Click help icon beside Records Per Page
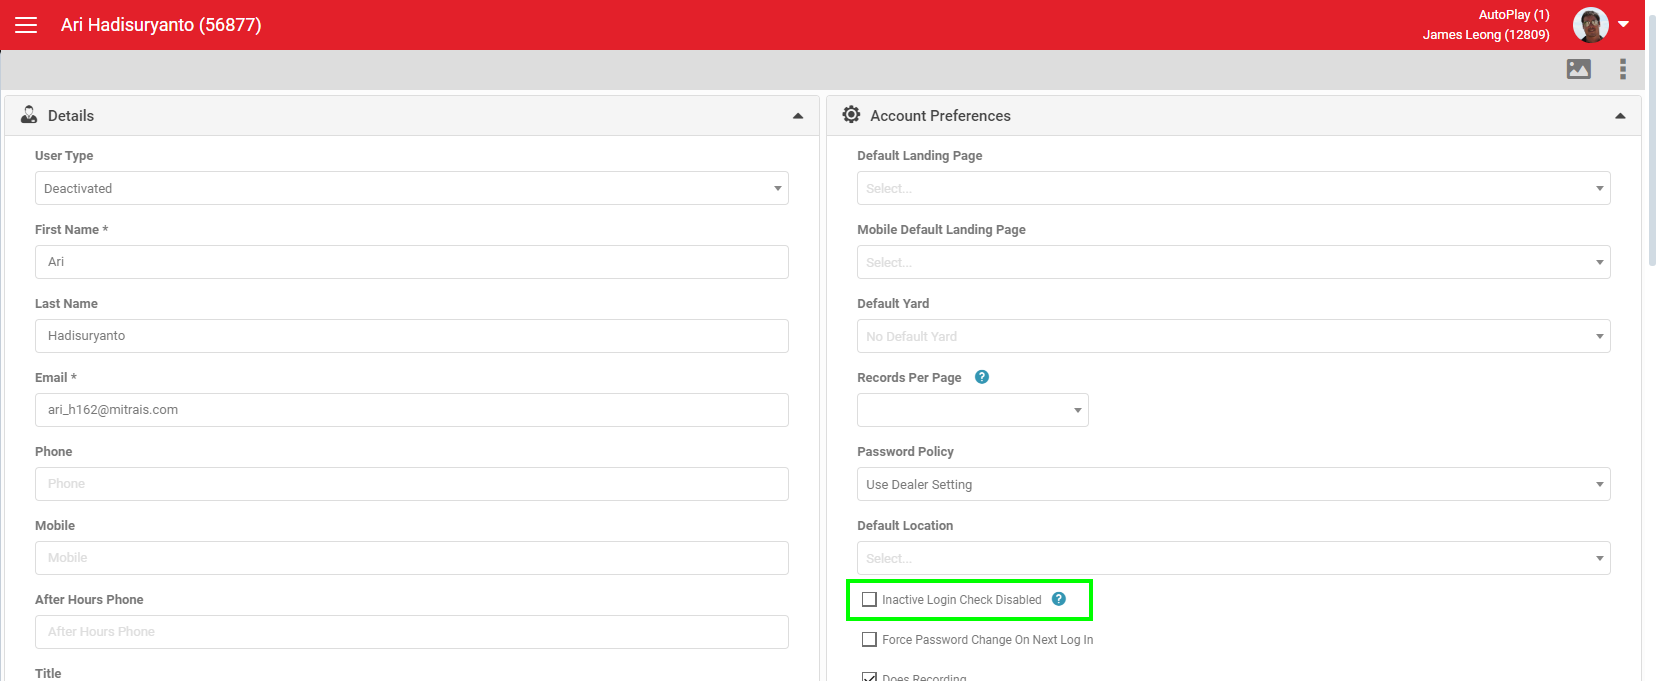This screenshot has height=681, width=1660. click(981, 377)
